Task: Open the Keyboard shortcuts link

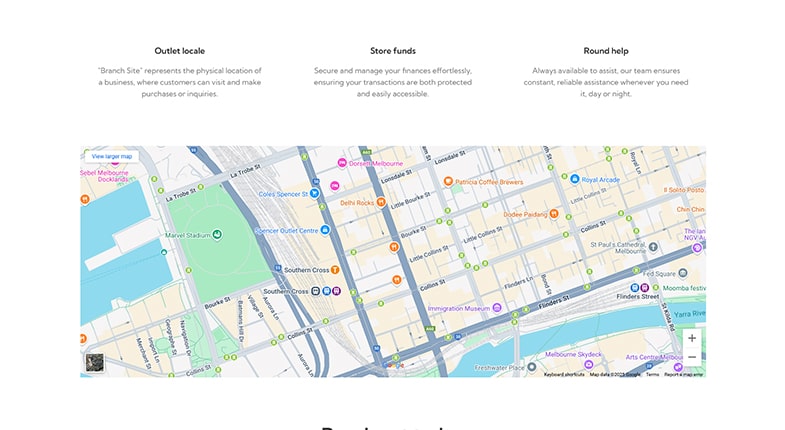Action: pos(564,374)
